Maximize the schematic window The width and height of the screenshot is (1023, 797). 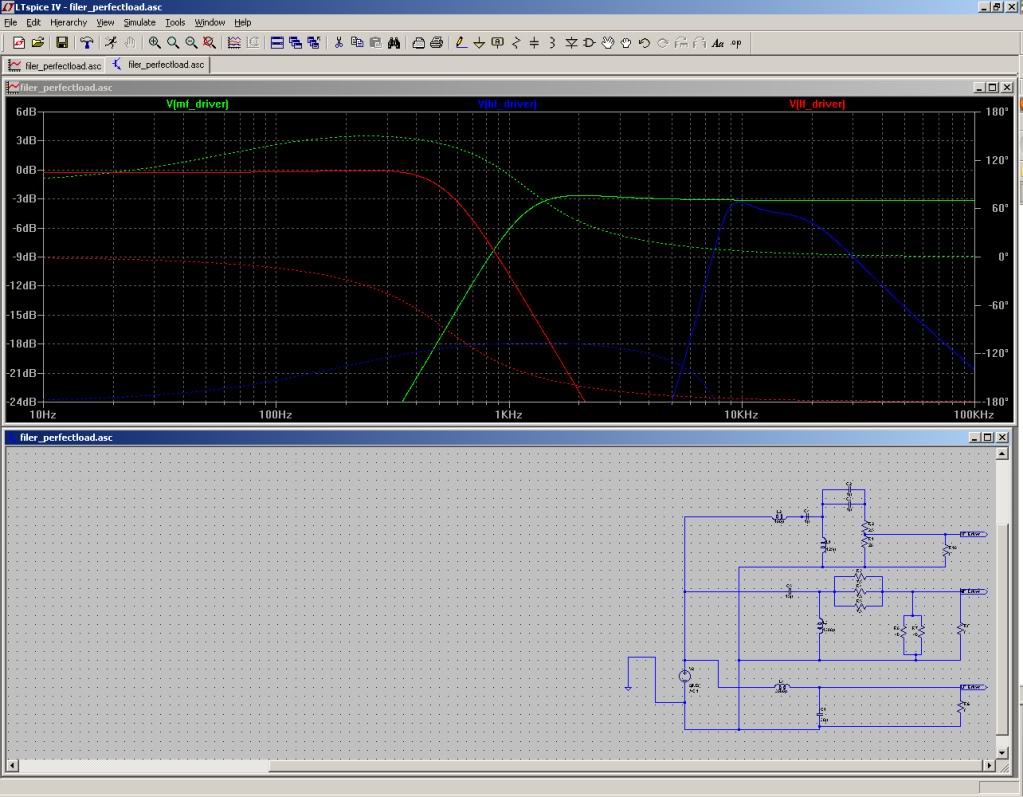pos(988,438)
